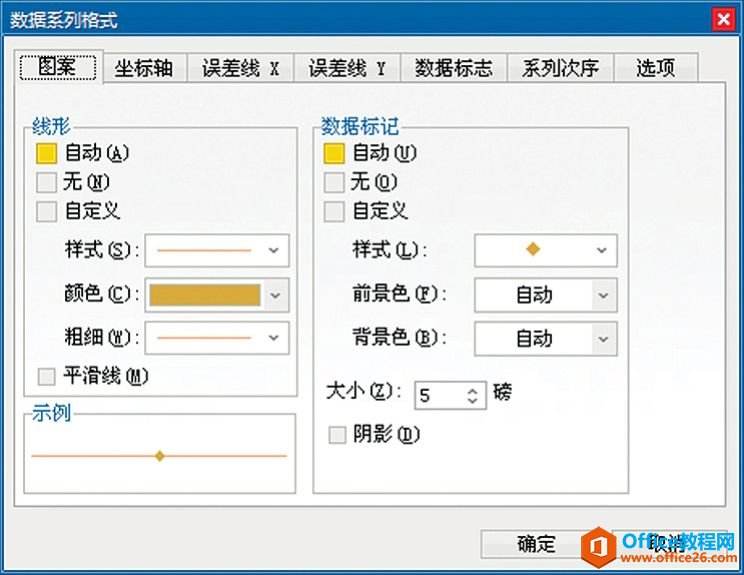Image resolution: width=744 pixels, height=575 pixels.
Task: Open the 背景色(B) dropdown
Action: [546, 339]
